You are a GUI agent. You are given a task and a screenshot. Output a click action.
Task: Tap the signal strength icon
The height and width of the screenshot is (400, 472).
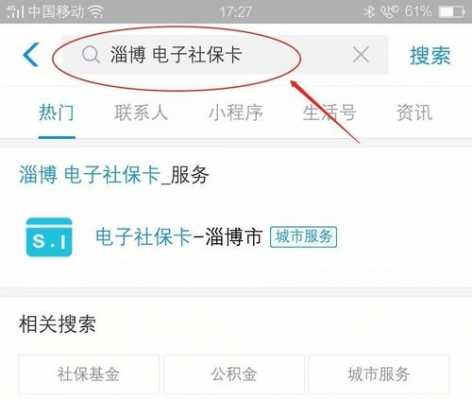tap(16, 12)
